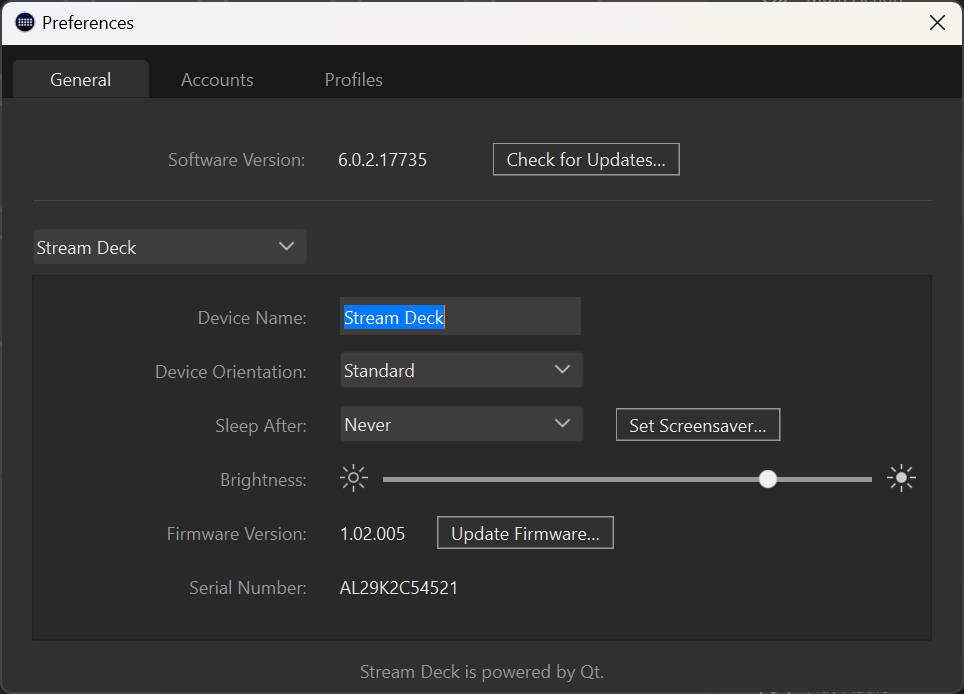The height and width of the screenshot is (694, 964).
Task: Click the brightness slider handle
Action: click(767, 479)
